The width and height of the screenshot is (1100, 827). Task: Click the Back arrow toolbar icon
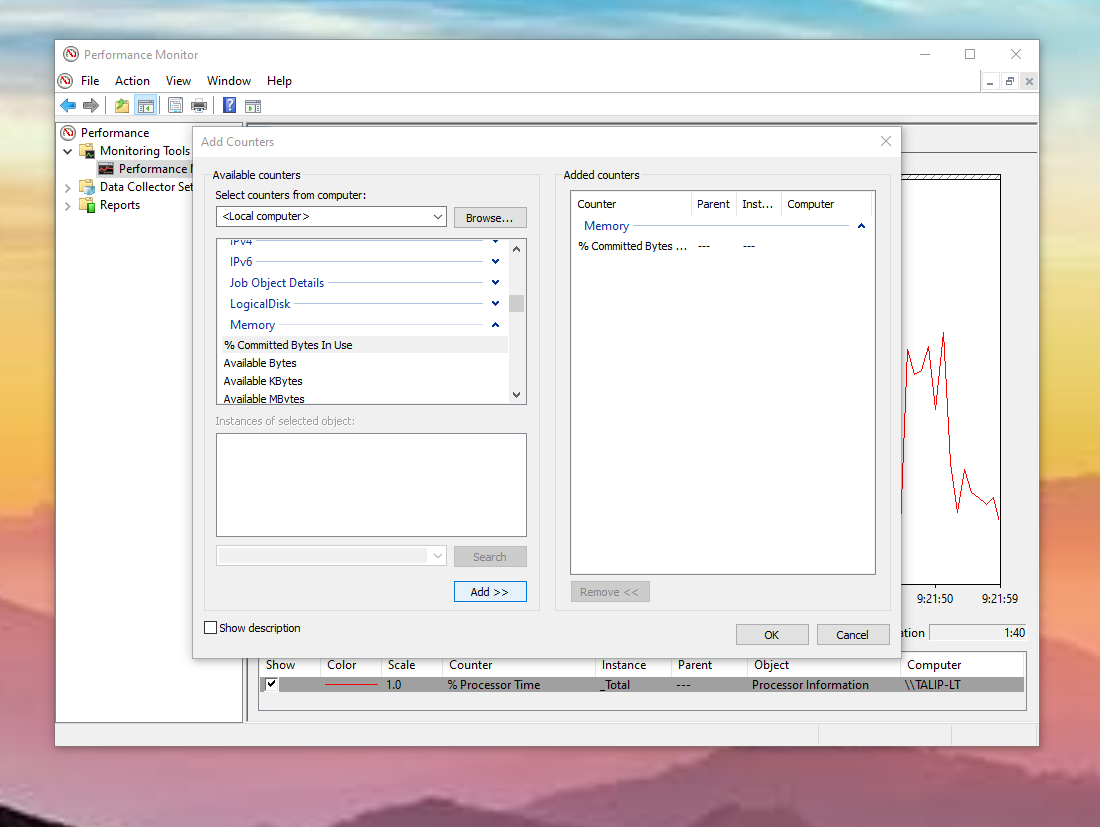68,106
